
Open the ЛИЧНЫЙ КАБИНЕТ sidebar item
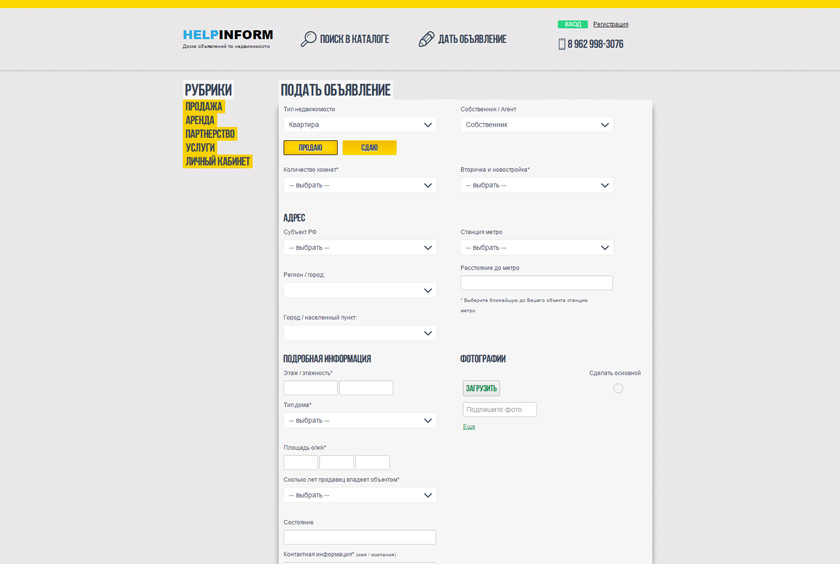tap(218, 161)
